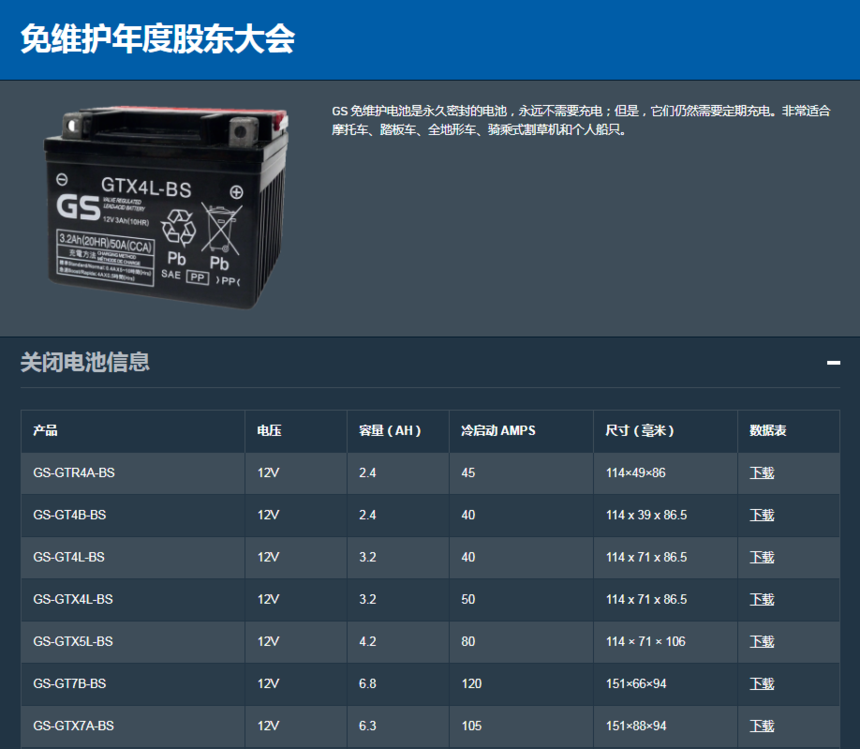Click the 12V voltage in GS-GTR4A-BS row
This screenshot has height=749, width=860.
pyautogui.click(x=268, y=473)
